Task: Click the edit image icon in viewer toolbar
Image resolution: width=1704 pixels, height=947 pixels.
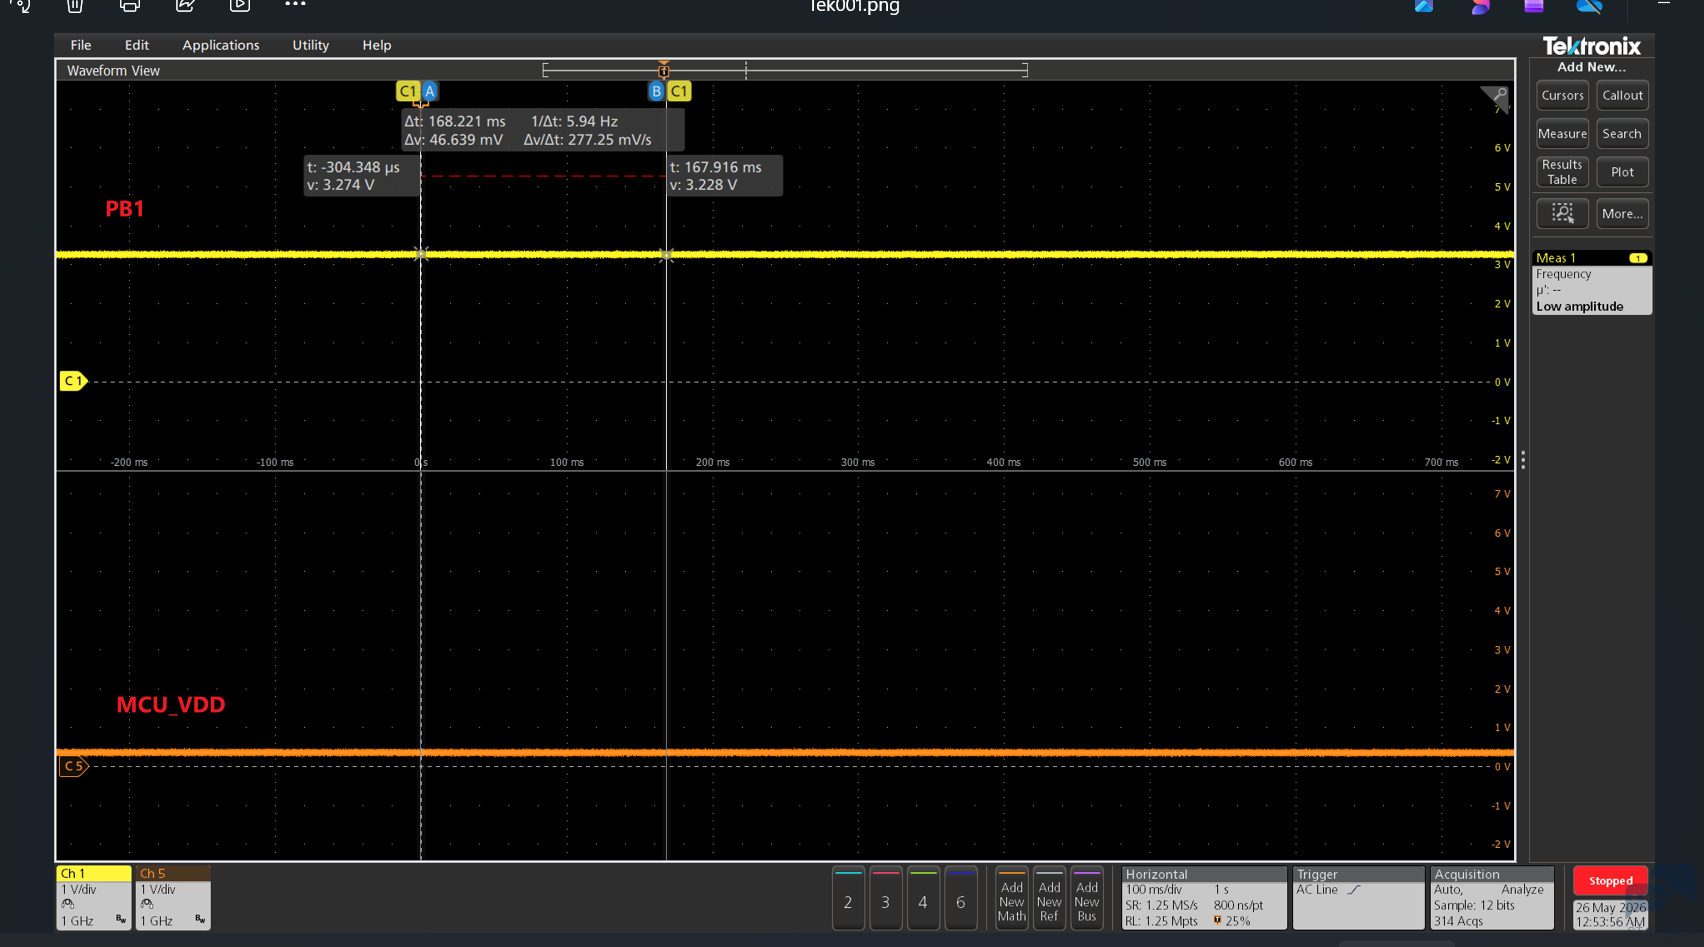Action: 185,6
